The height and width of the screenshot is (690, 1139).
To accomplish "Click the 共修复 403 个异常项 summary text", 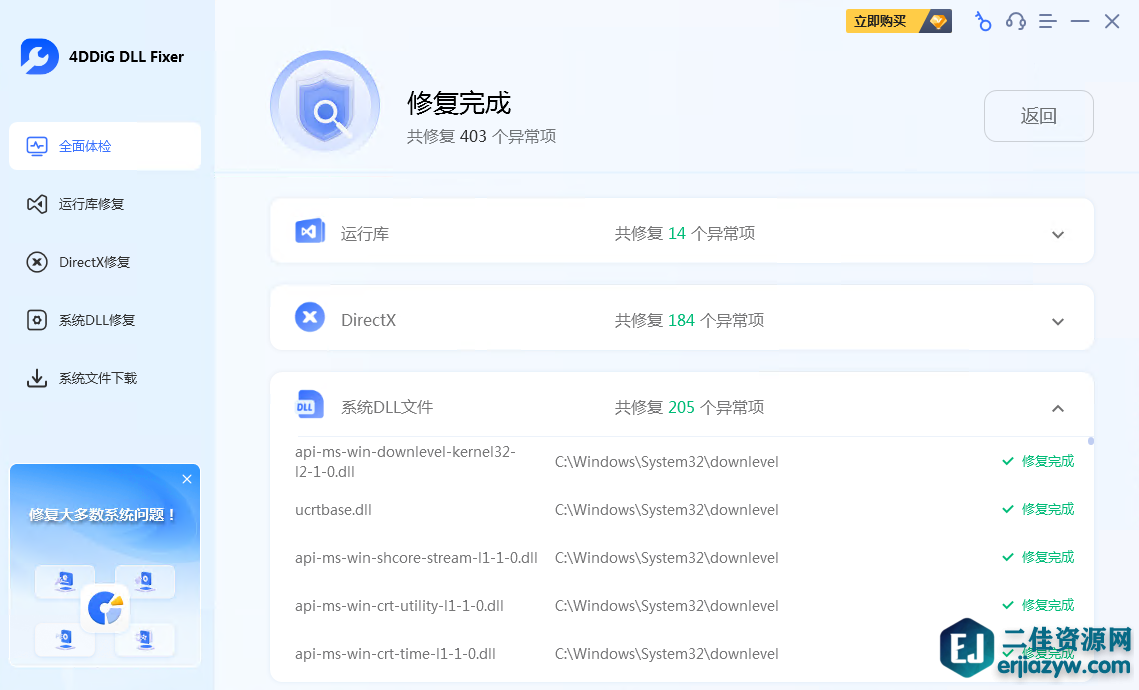I will [482, 137].
